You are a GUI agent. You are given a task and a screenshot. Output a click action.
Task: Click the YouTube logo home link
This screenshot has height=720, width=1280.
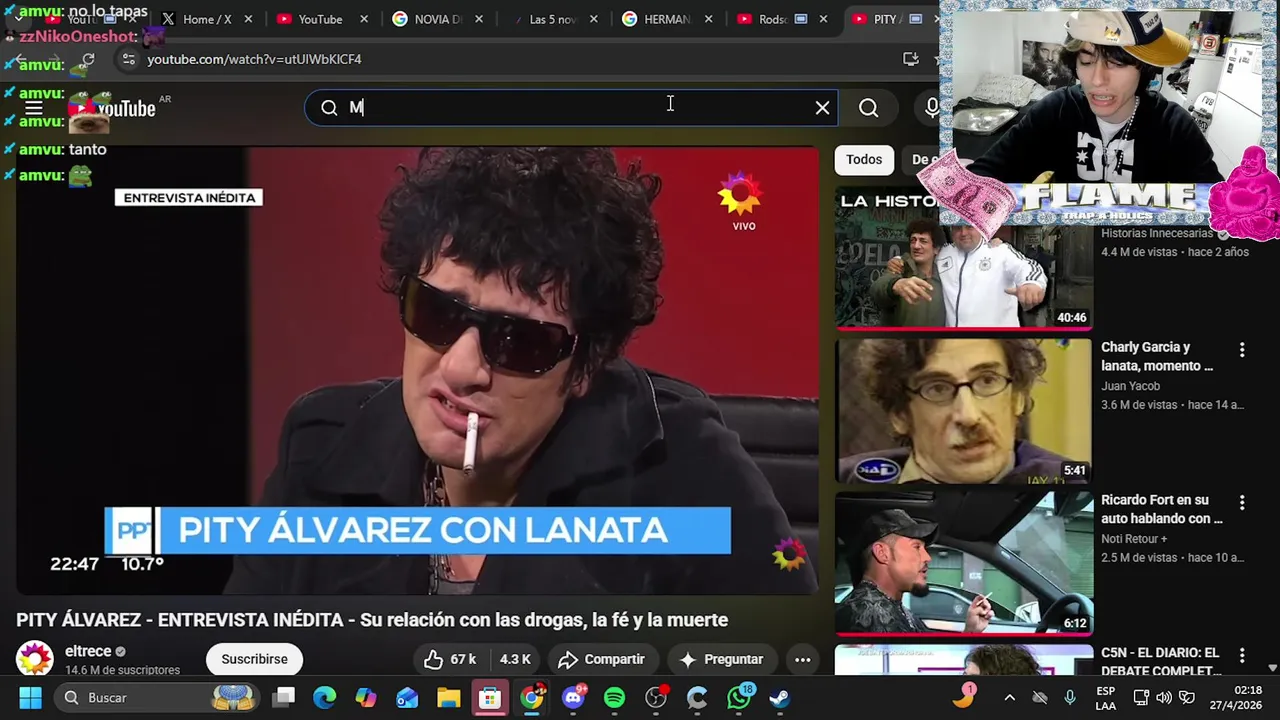(x=114, y=108)
